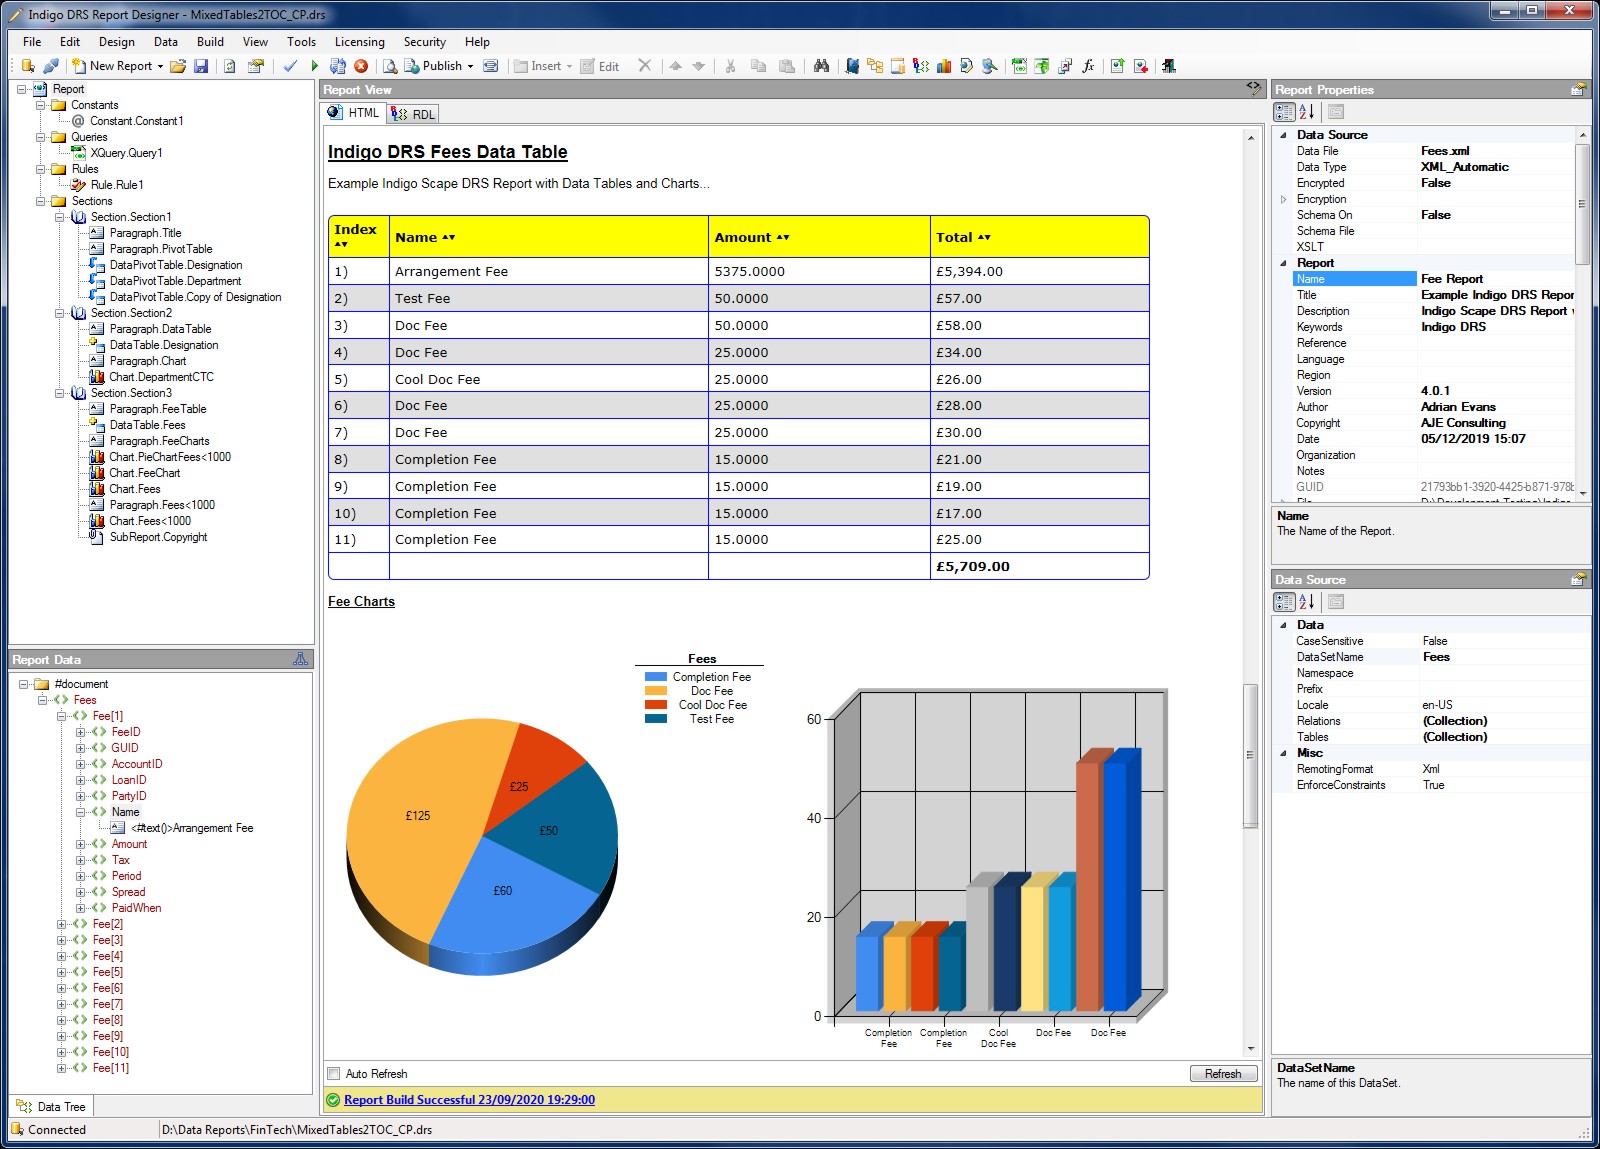Click the blue checkmark Validate icon
This screenshot has width=1600, height=1149.
click(x=290, y=66)
